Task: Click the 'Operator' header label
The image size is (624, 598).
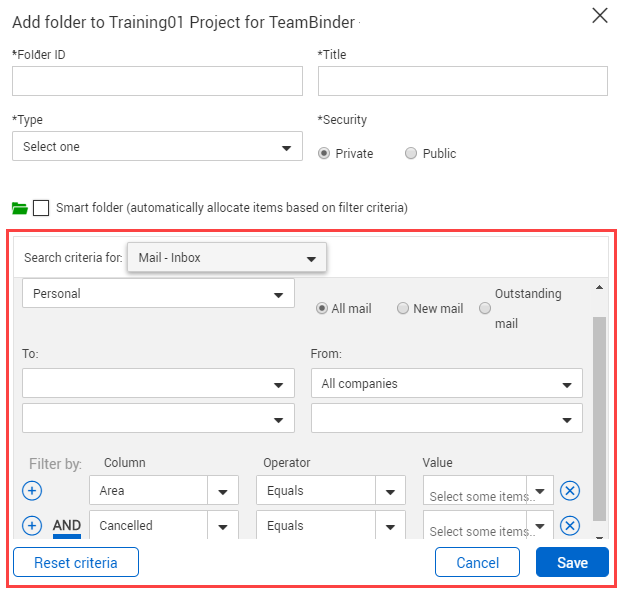Action: pos(287,462)
